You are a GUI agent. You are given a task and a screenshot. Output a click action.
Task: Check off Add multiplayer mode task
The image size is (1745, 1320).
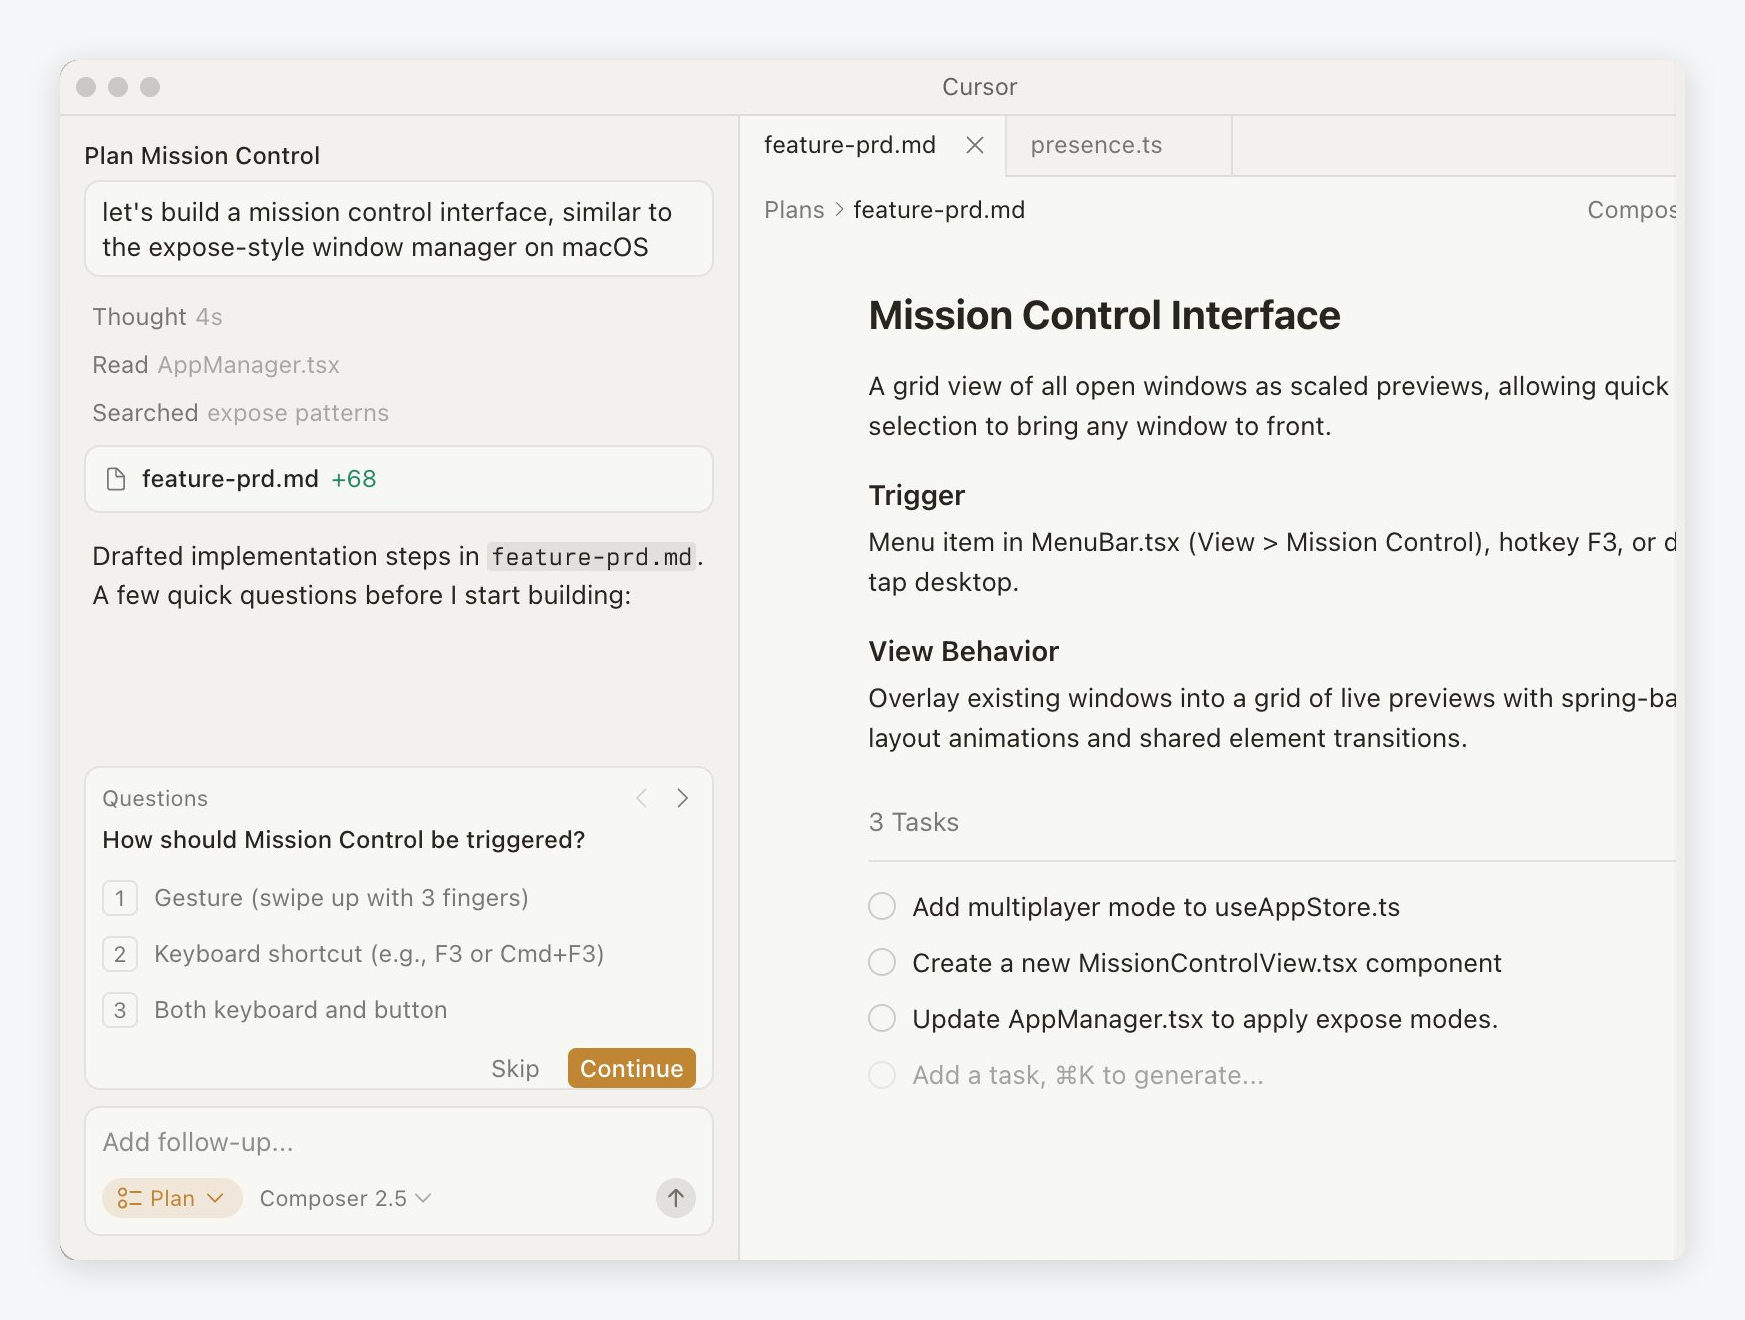882,907
